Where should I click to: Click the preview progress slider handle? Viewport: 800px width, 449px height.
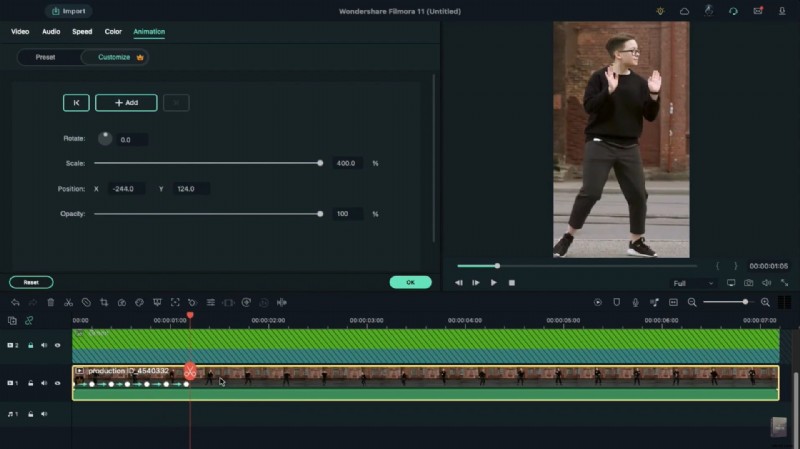tap(497, 266)
